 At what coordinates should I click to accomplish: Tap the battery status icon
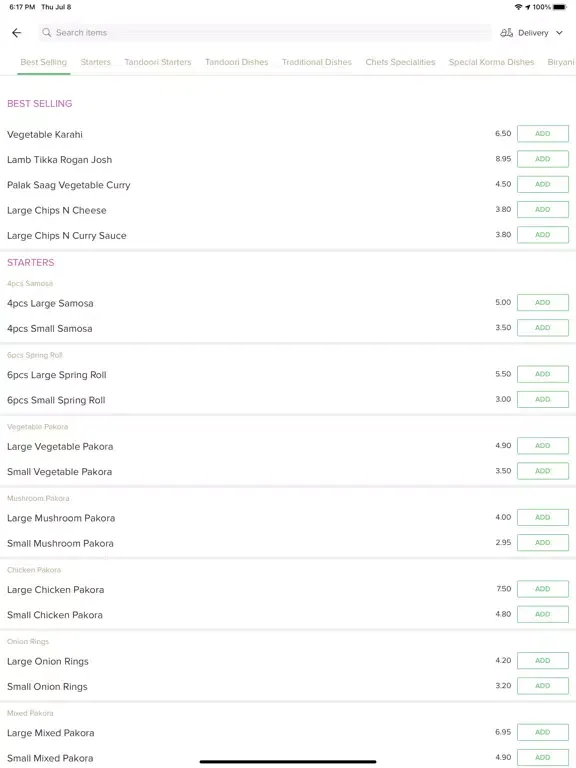coord(560,7)
